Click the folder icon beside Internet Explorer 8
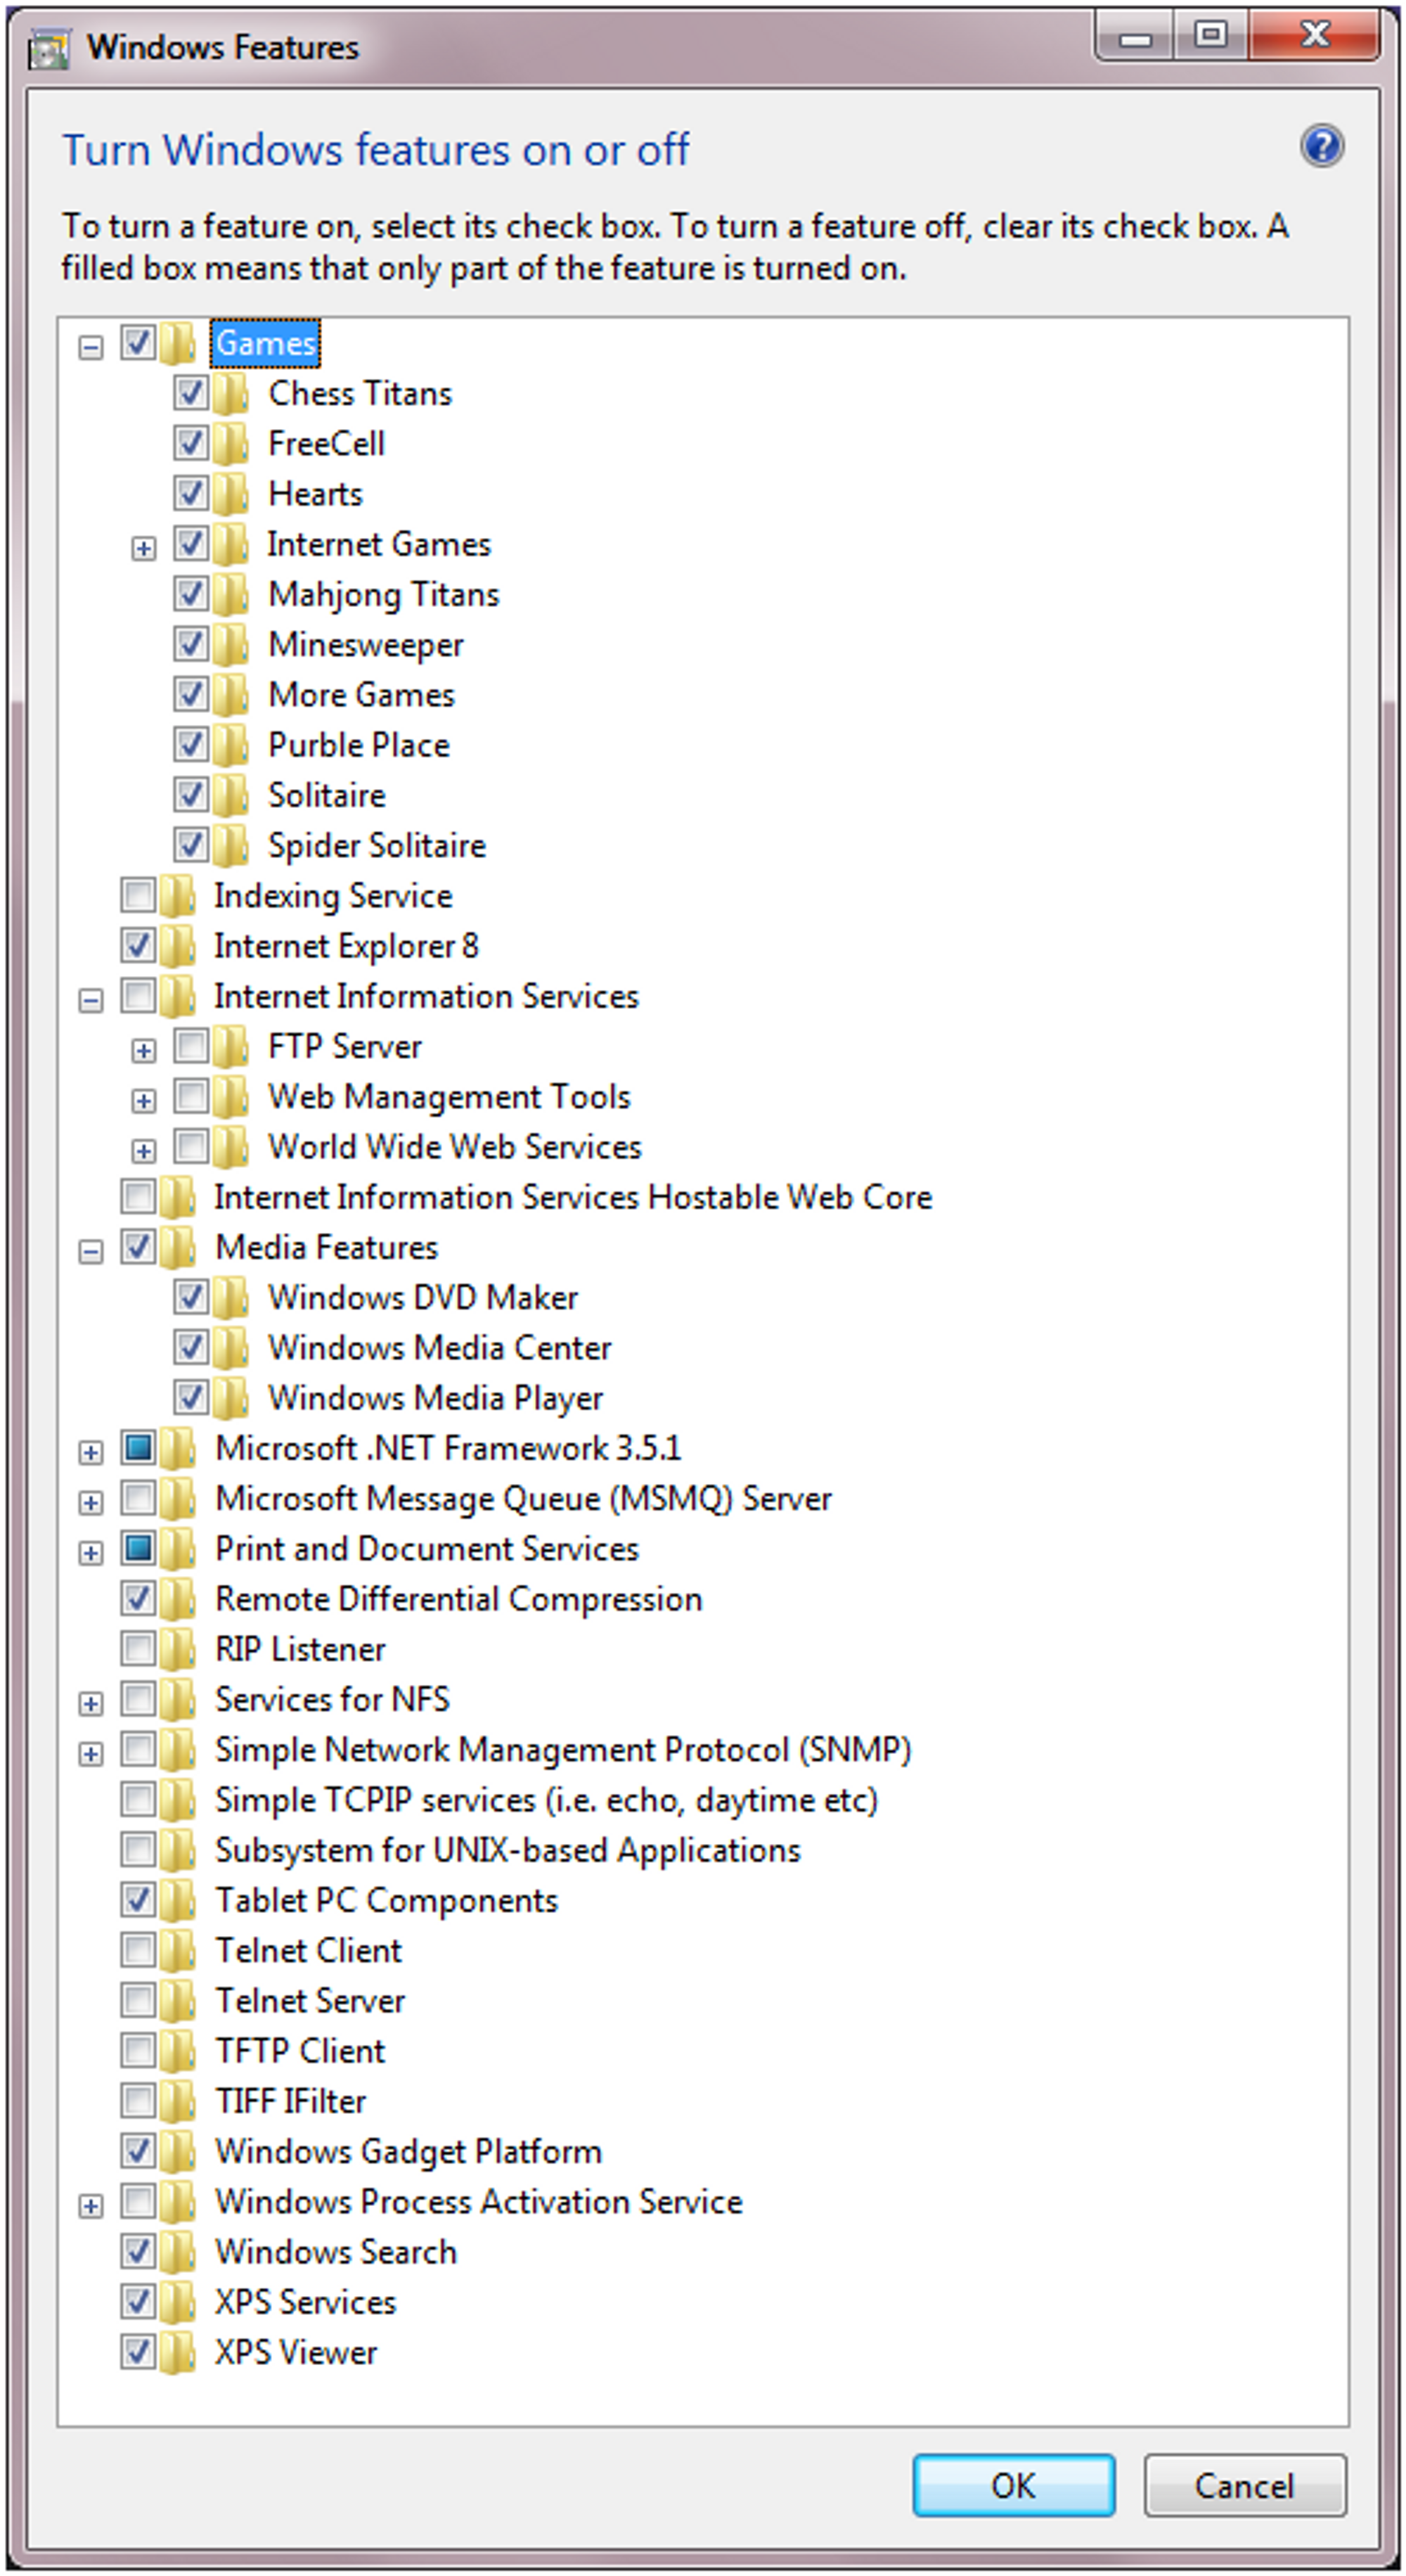 [178, 946]
